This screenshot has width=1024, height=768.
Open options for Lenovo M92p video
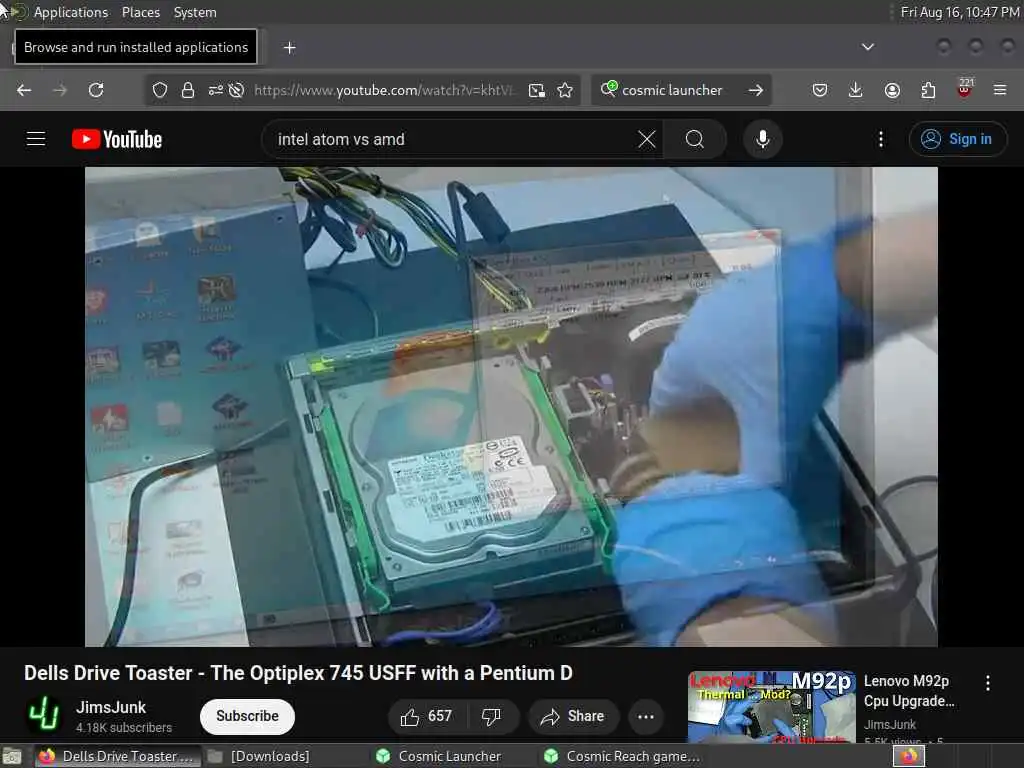[x=987, y=683]
